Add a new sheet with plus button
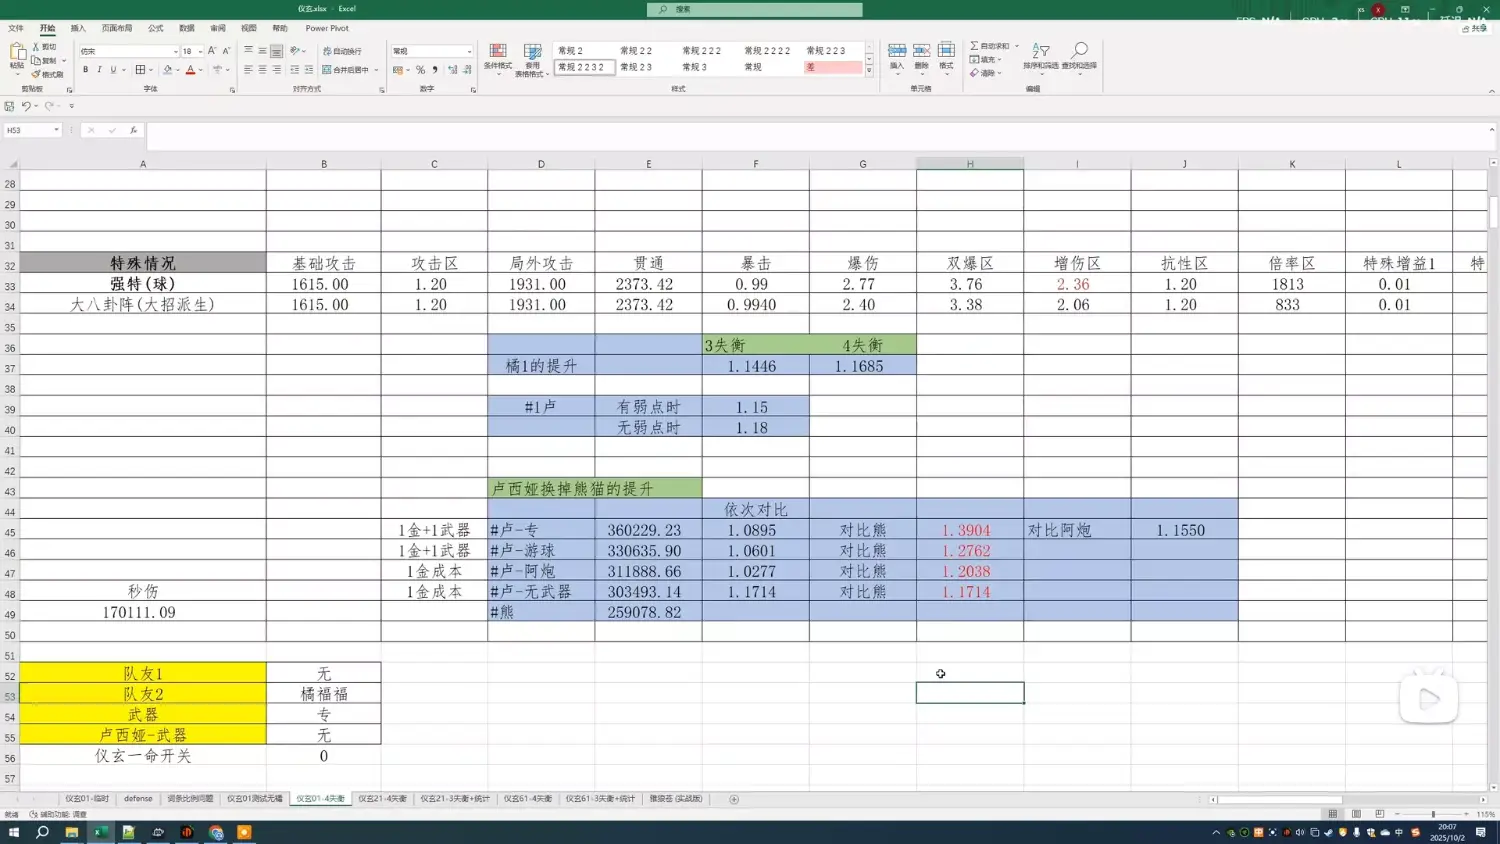This screenshot has width=1500, height=844. coord(734,799)
